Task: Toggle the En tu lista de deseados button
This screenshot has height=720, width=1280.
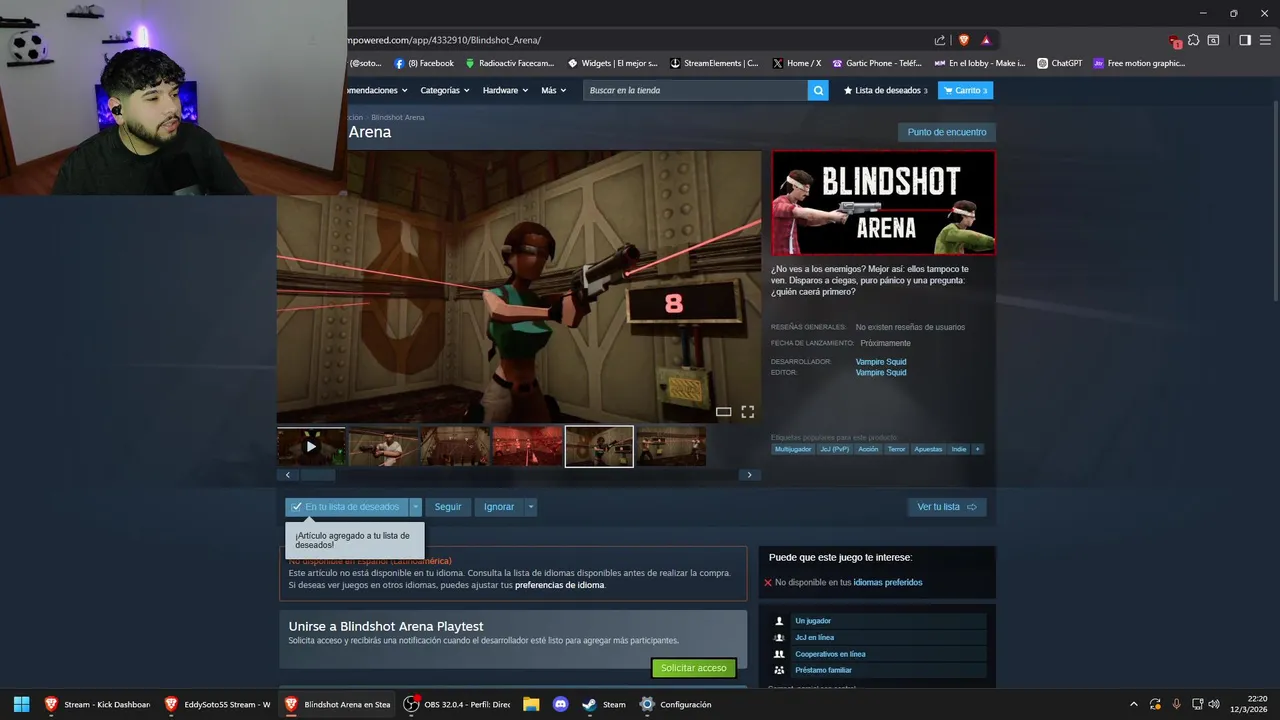Action: tap(346, 507)
